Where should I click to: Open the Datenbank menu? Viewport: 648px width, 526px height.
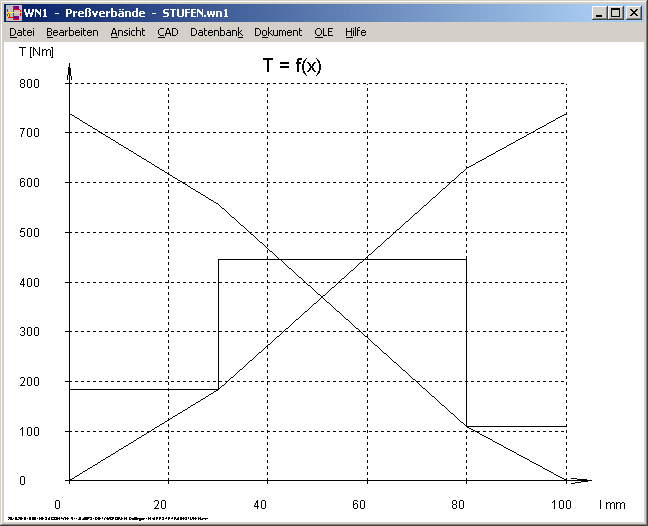[216, 32]
